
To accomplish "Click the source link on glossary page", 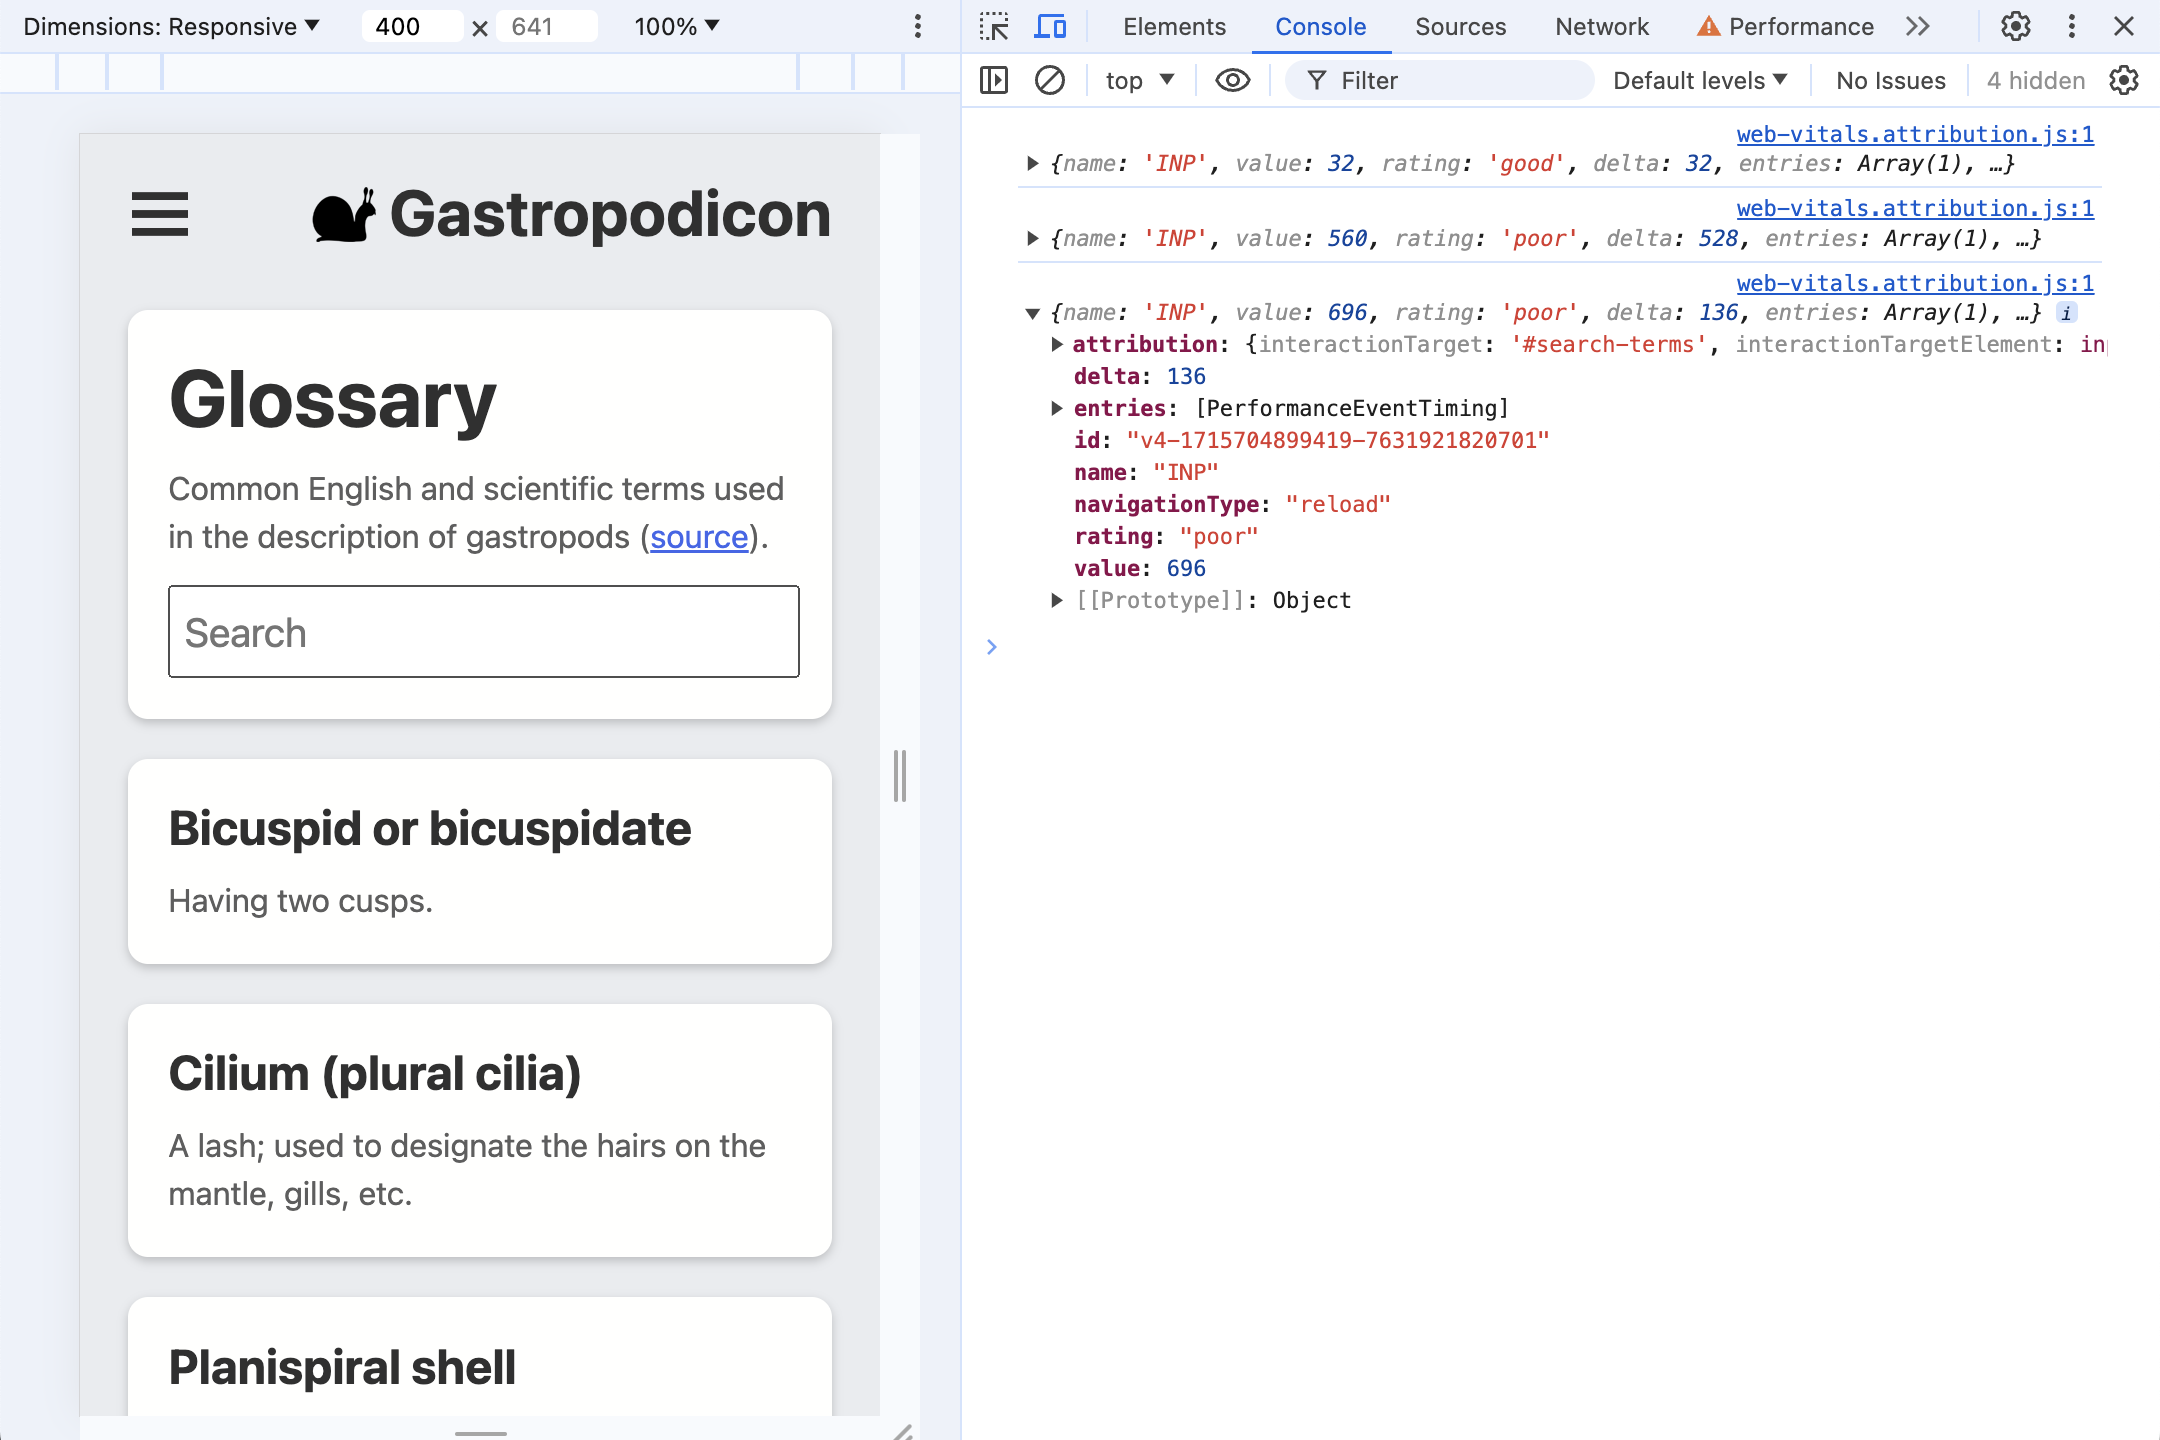I will pyautogui.click(x=701, y=537).
